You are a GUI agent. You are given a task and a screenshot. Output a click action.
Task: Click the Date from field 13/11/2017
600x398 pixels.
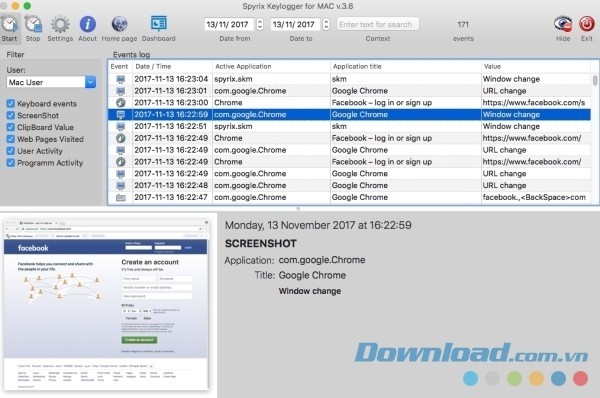pos(229,24)
